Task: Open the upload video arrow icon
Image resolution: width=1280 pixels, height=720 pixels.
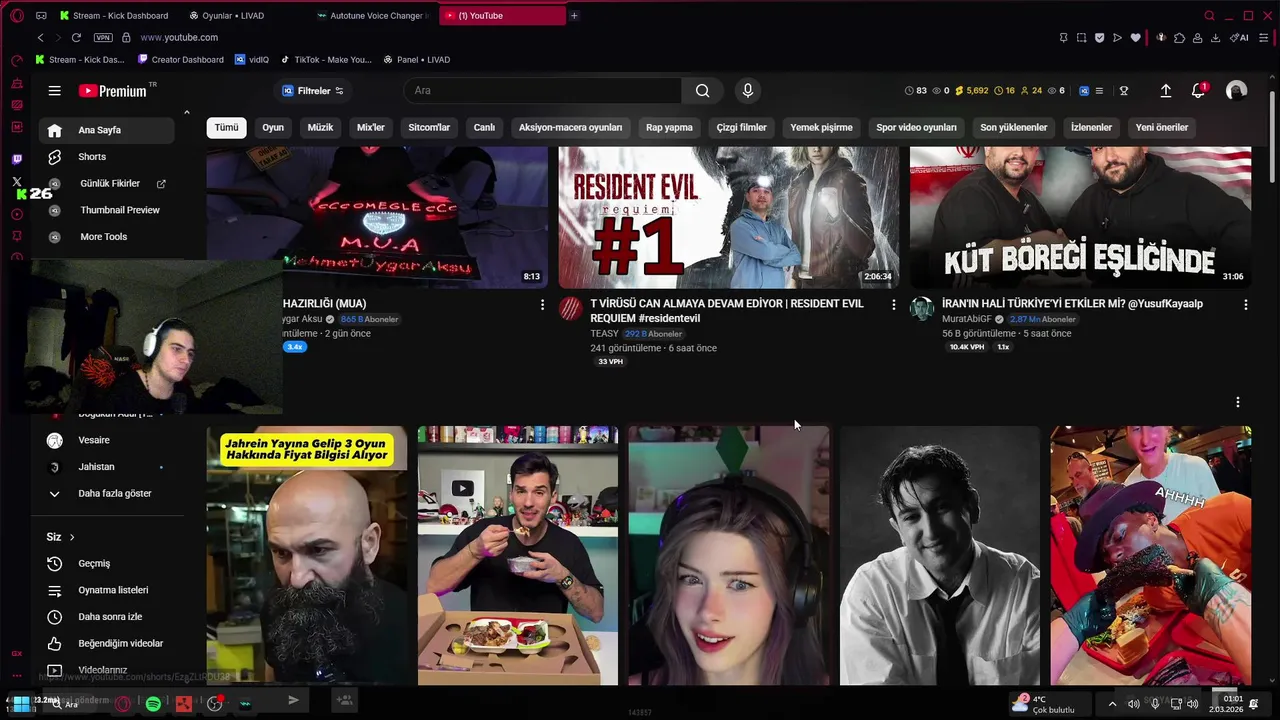Action: click(1165, 91)
